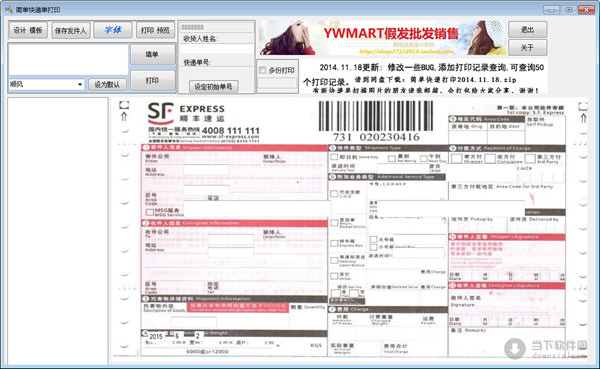Click the 填单 fill-form button
Screen dimensions: 600x369
tap(153, 55)
